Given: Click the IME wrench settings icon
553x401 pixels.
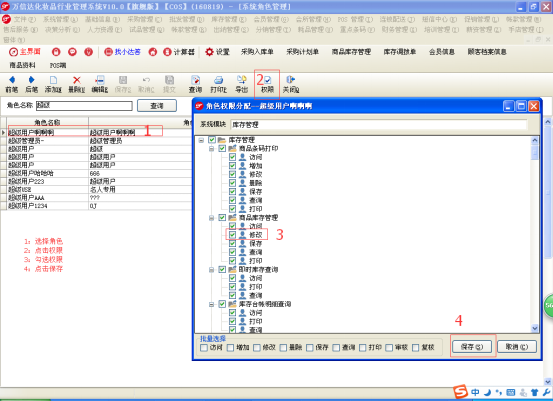Looking at the screenshot, I should pyautogui.click(x=546, y=392).
